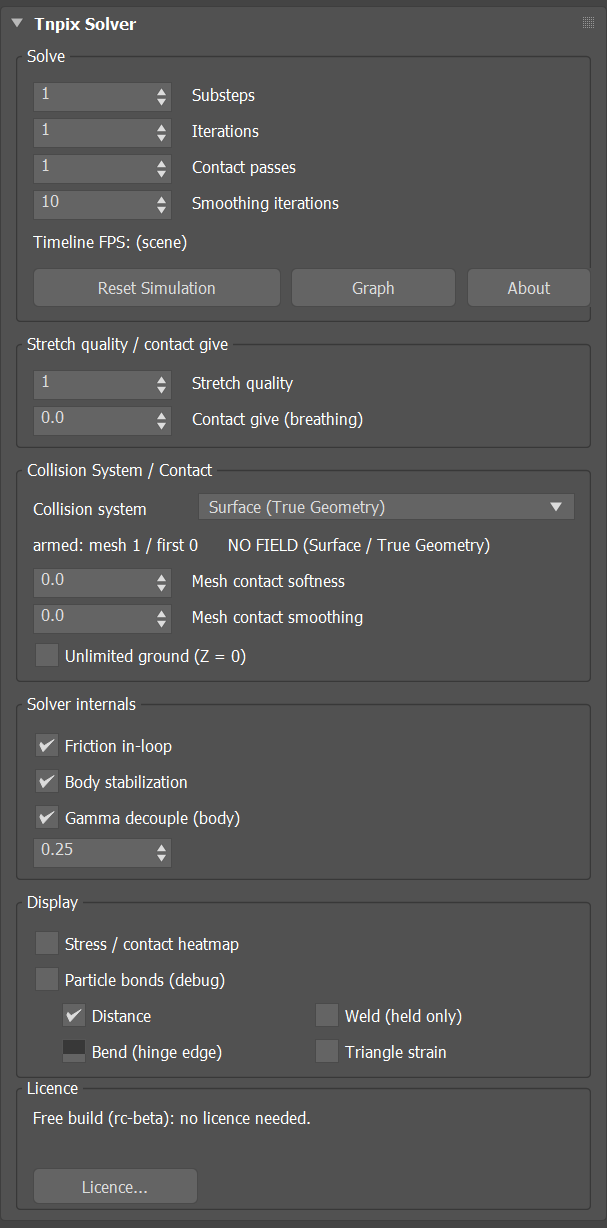607x1228 pixels.
Task: Enable Stress / contact heatmap checkbox
Action: point(46,944)
